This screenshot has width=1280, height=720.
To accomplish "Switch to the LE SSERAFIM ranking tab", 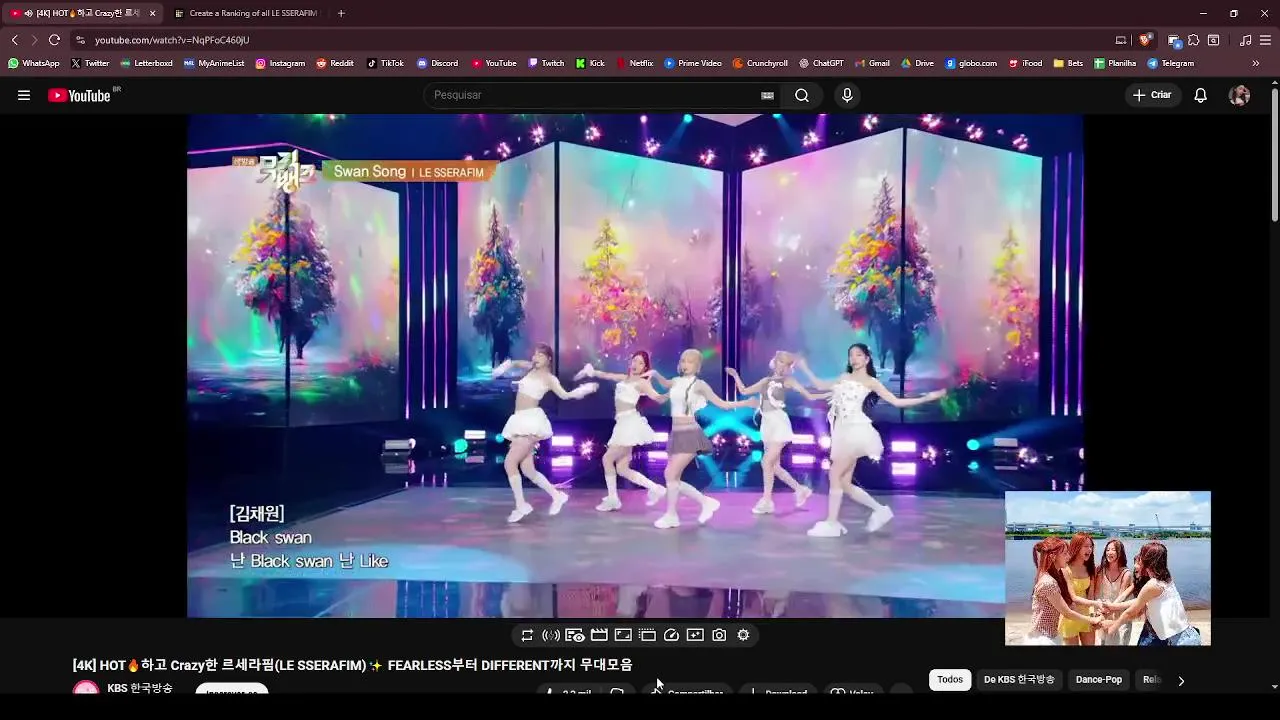I will 245,13.
